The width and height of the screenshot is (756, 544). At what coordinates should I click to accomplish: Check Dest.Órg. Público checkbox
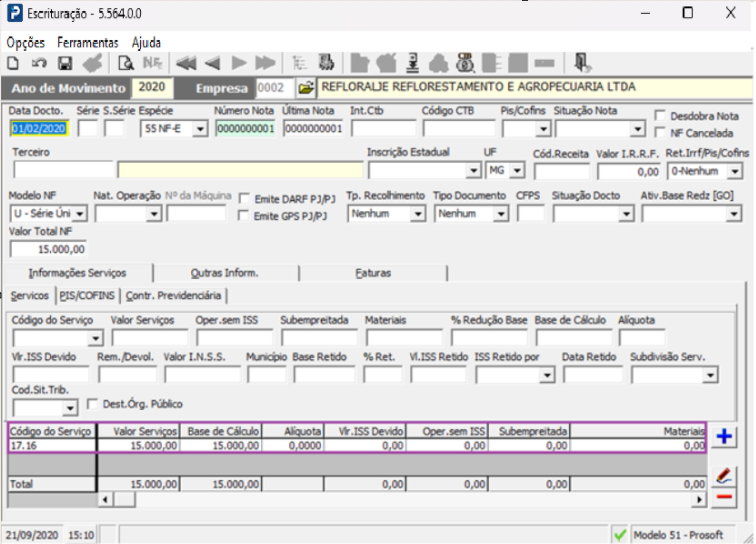(93, 404)
